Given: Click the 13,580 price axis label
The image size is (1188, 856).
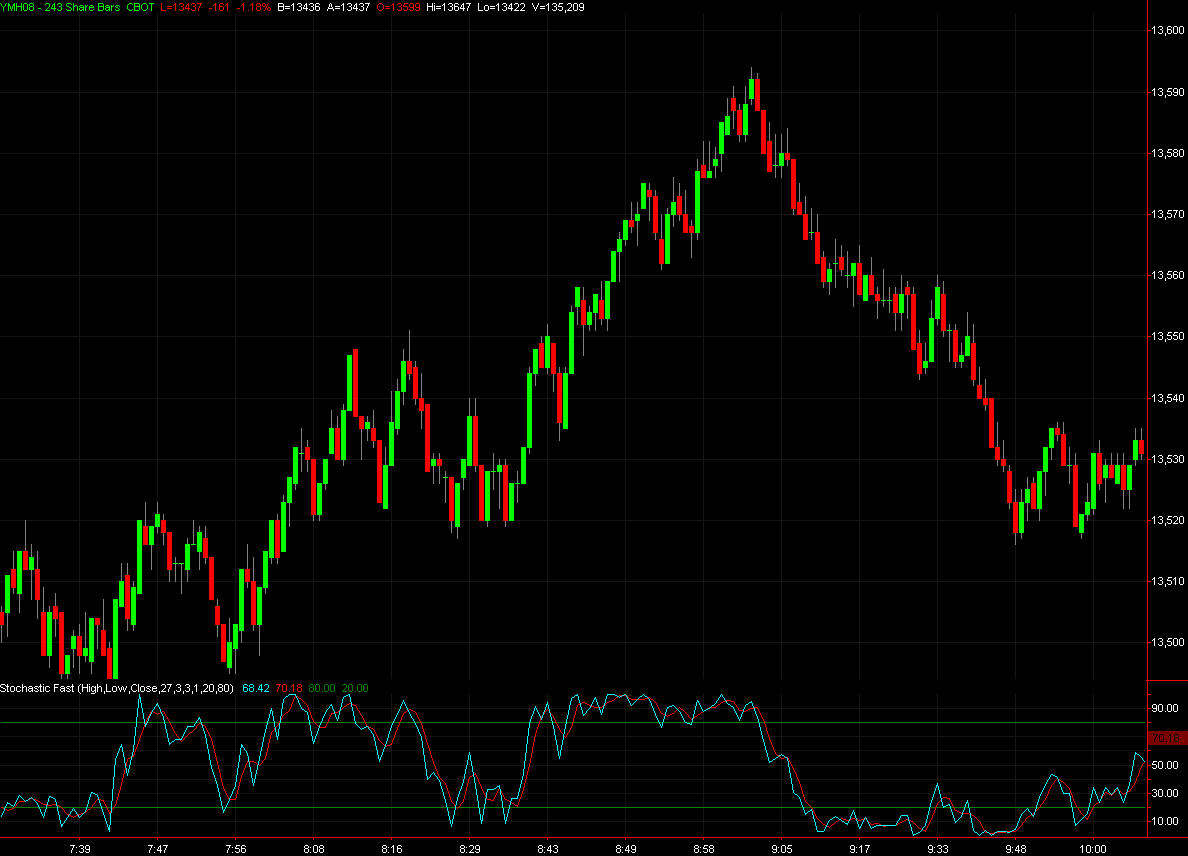Looking at the screenshot, I should point(1168,153).
